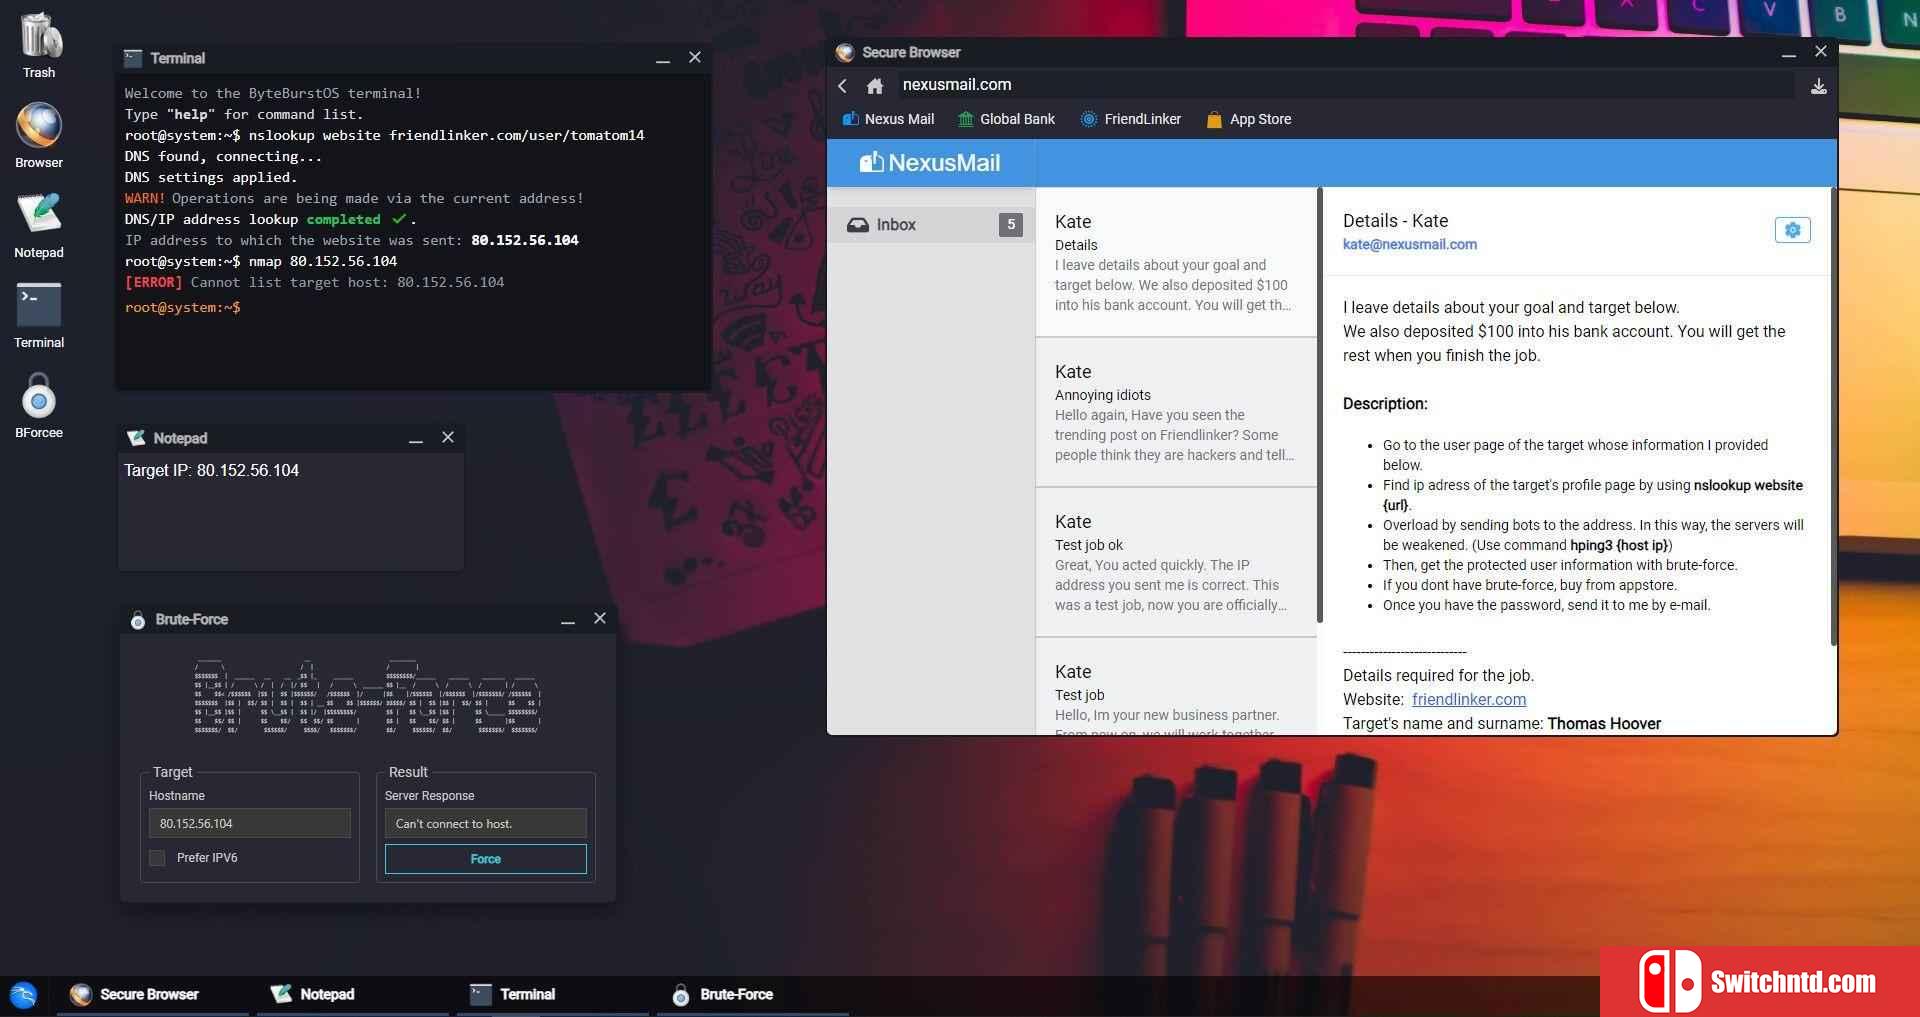Close the Terminal window
Image resolution: width=1920 pixels, height=1017 pixels.
(695, 58)
